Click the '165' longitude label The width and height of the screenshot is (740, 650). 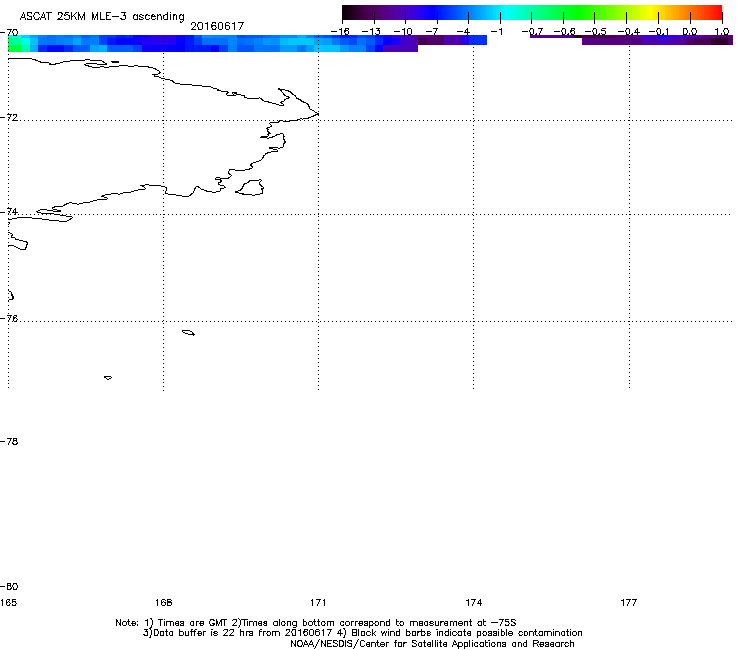pyautogui.click(x=8, y=602)
